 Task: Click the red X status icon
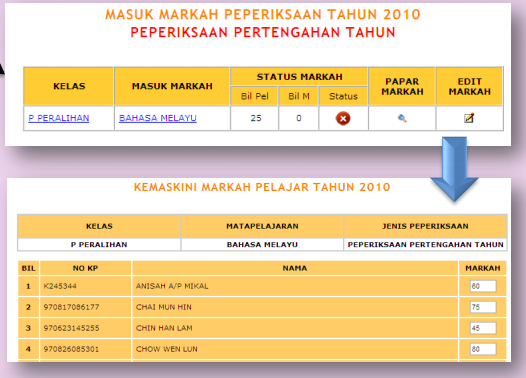point(343,118)
